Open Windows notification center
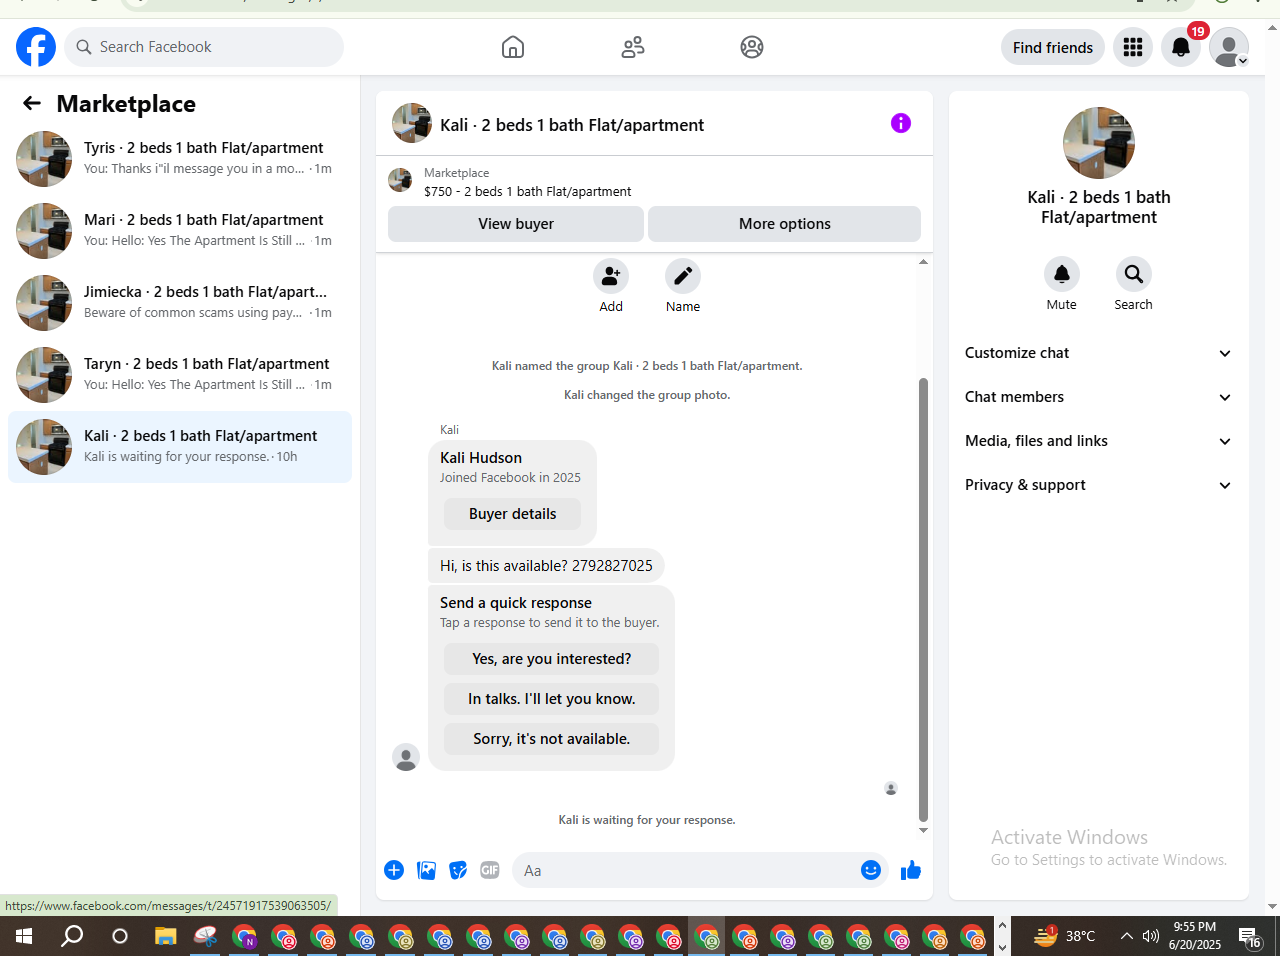 [1250, 937]
